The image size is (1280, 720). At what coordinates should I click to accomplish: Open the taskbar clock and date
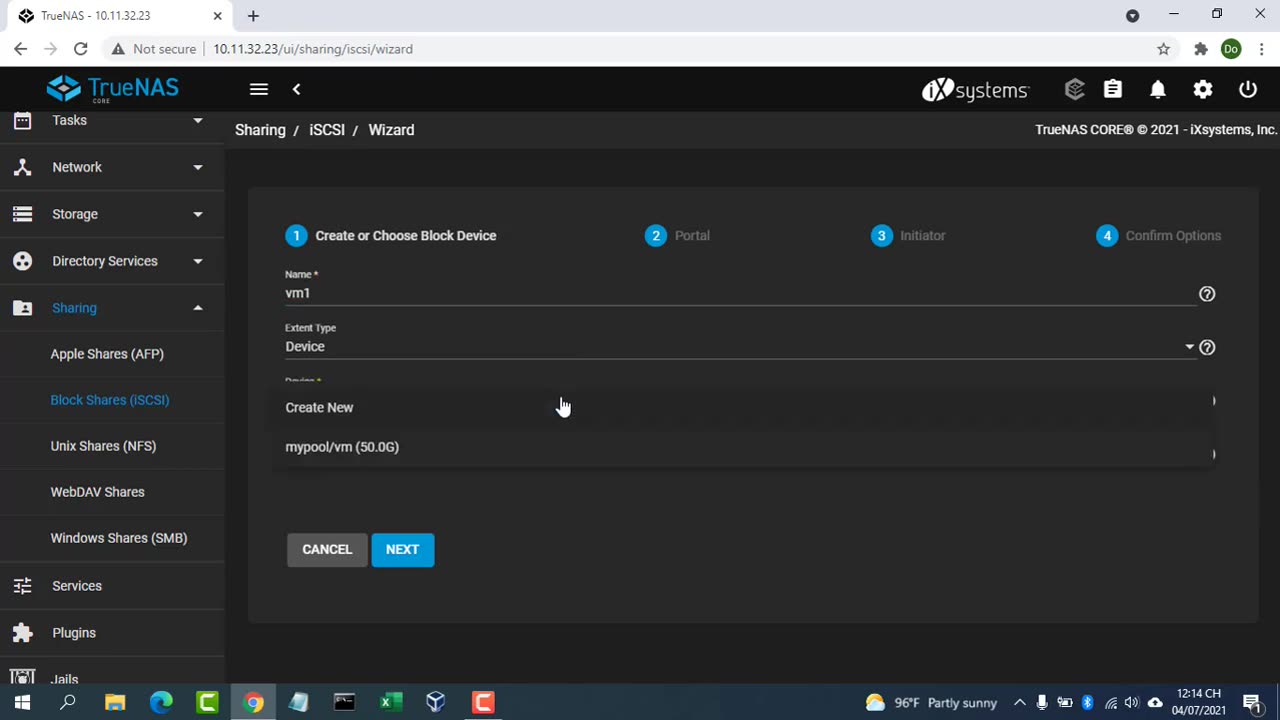tap(1200, 702)
